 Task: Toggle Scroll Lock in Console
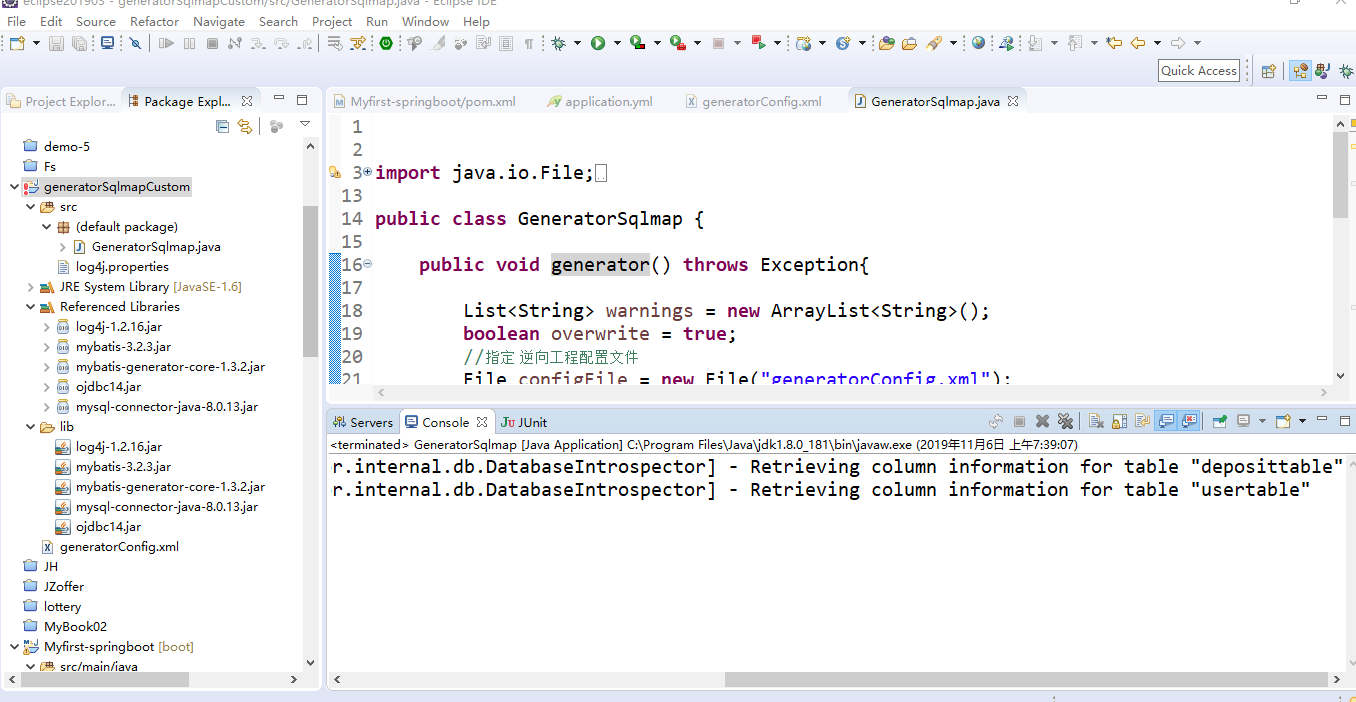(x=1119, y=422)
